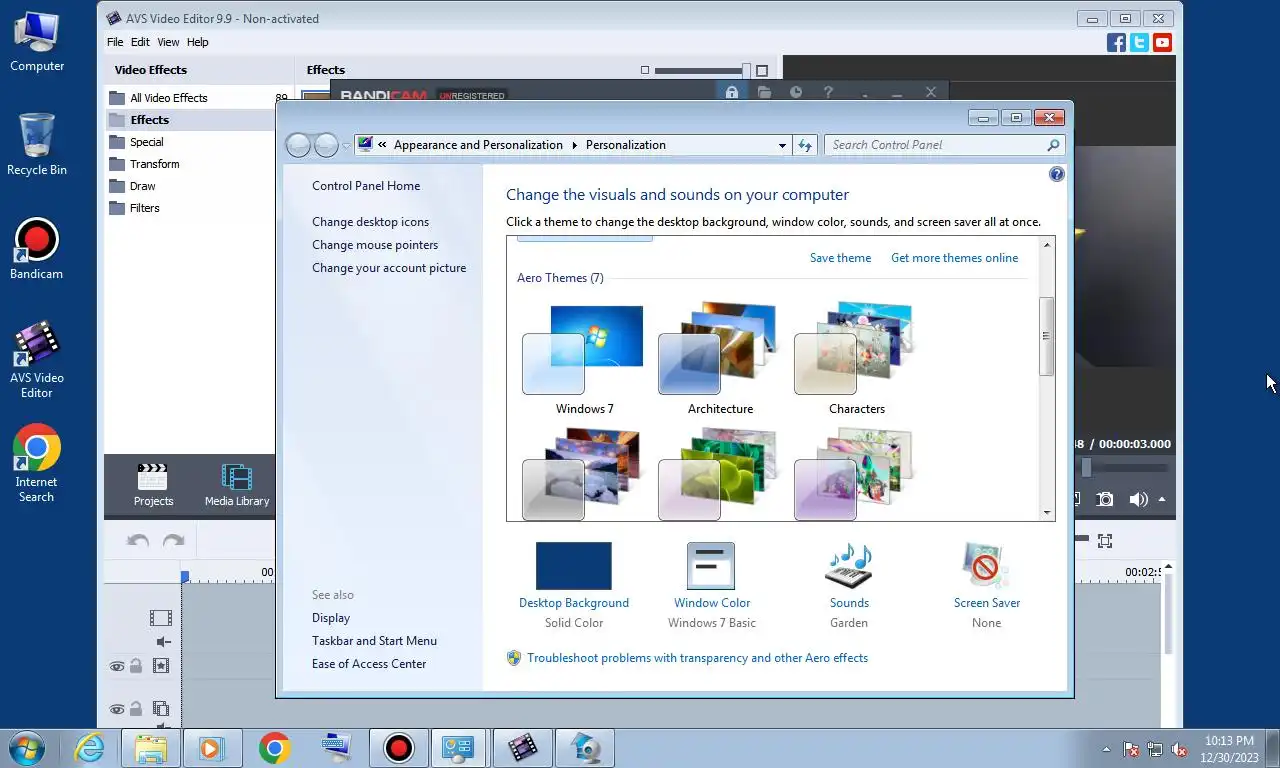Viewport: 1280px width, 768px height.
Task: Click the Undo arrow in AVS timeline toolbar
Action: pos(138,541)
